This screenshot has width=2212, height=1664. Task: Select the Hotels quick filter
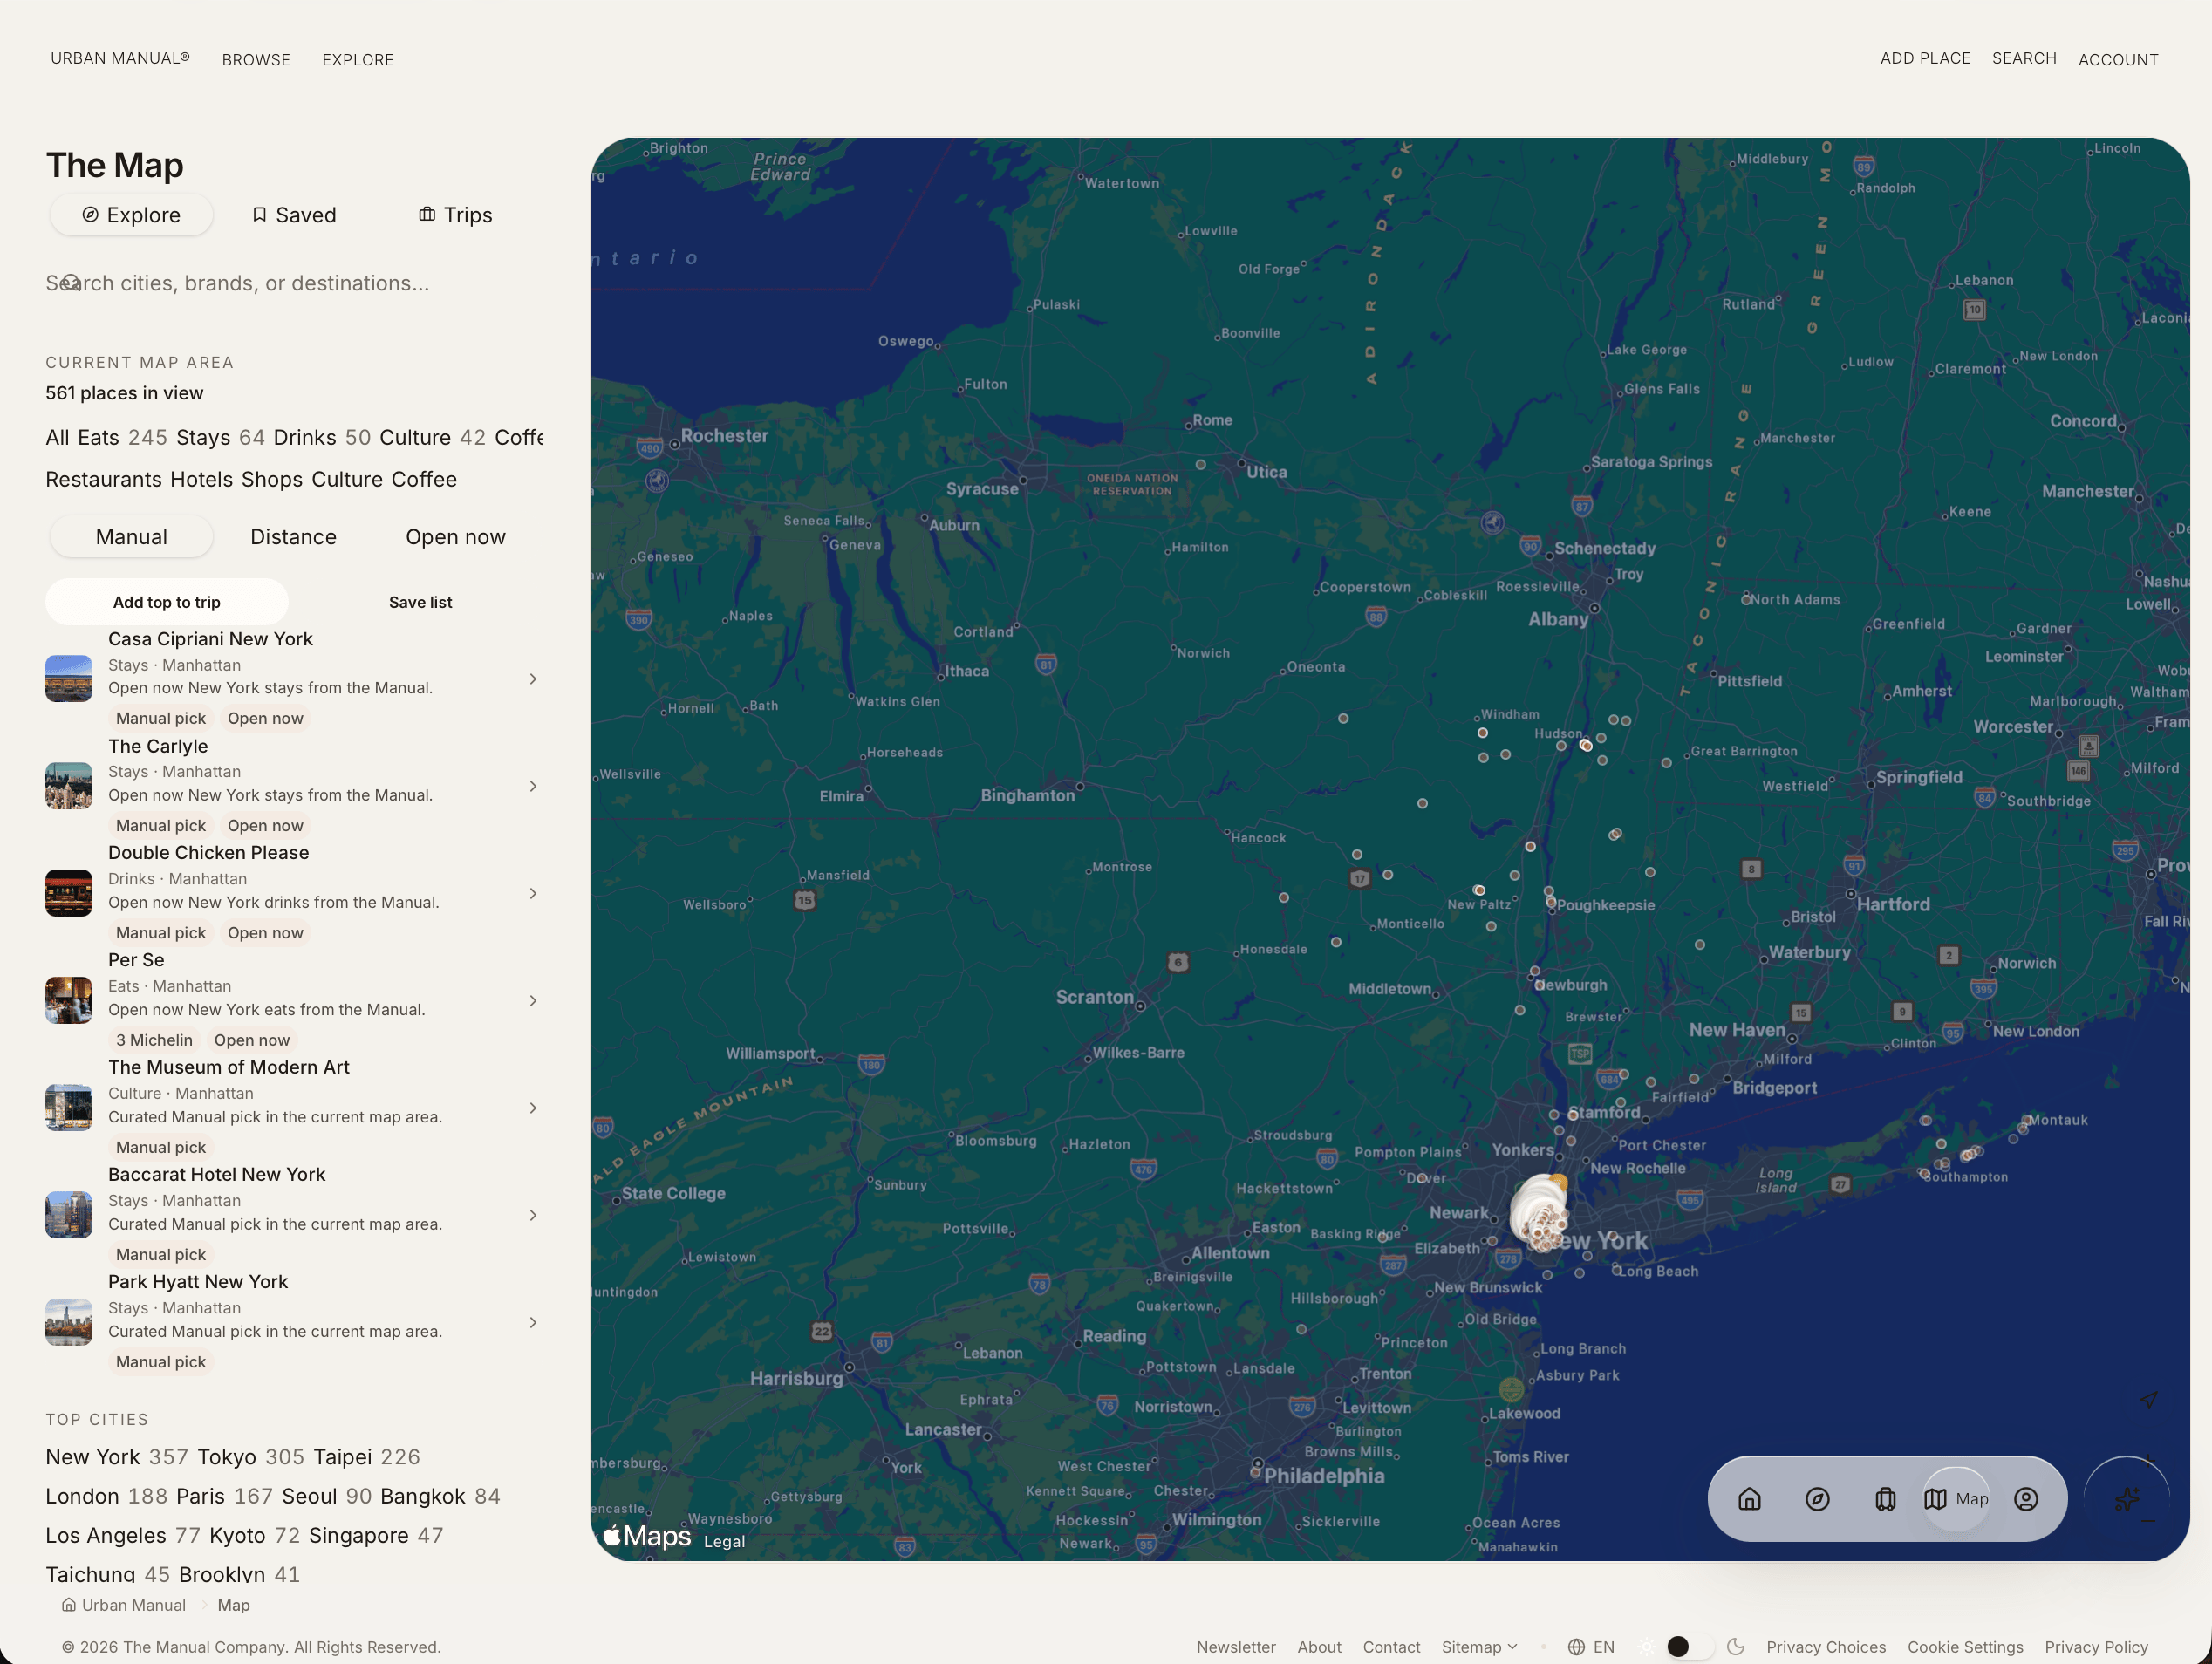click(x=201, y=480)
